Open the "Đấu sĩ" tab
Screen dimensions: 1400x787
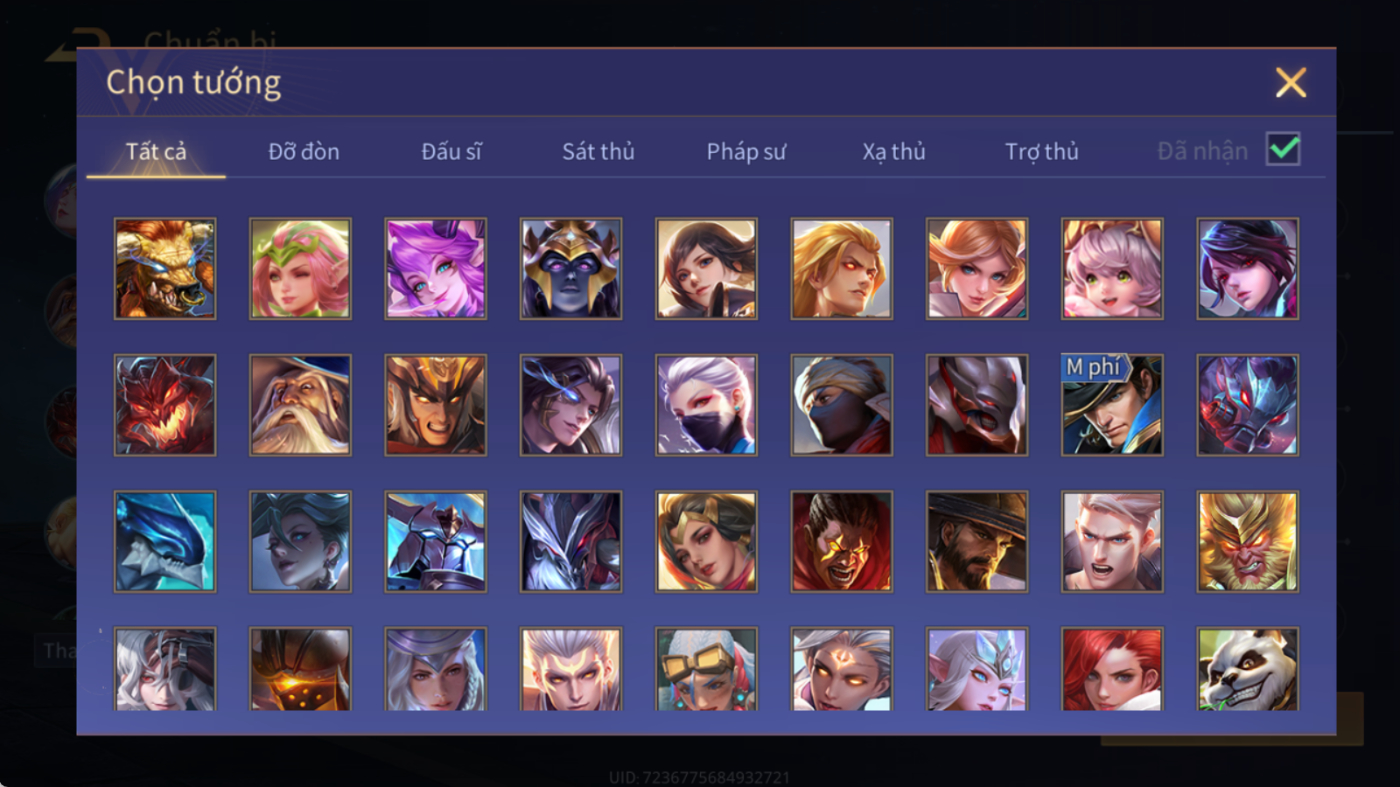pyautogui.click(x=451, y=152)
